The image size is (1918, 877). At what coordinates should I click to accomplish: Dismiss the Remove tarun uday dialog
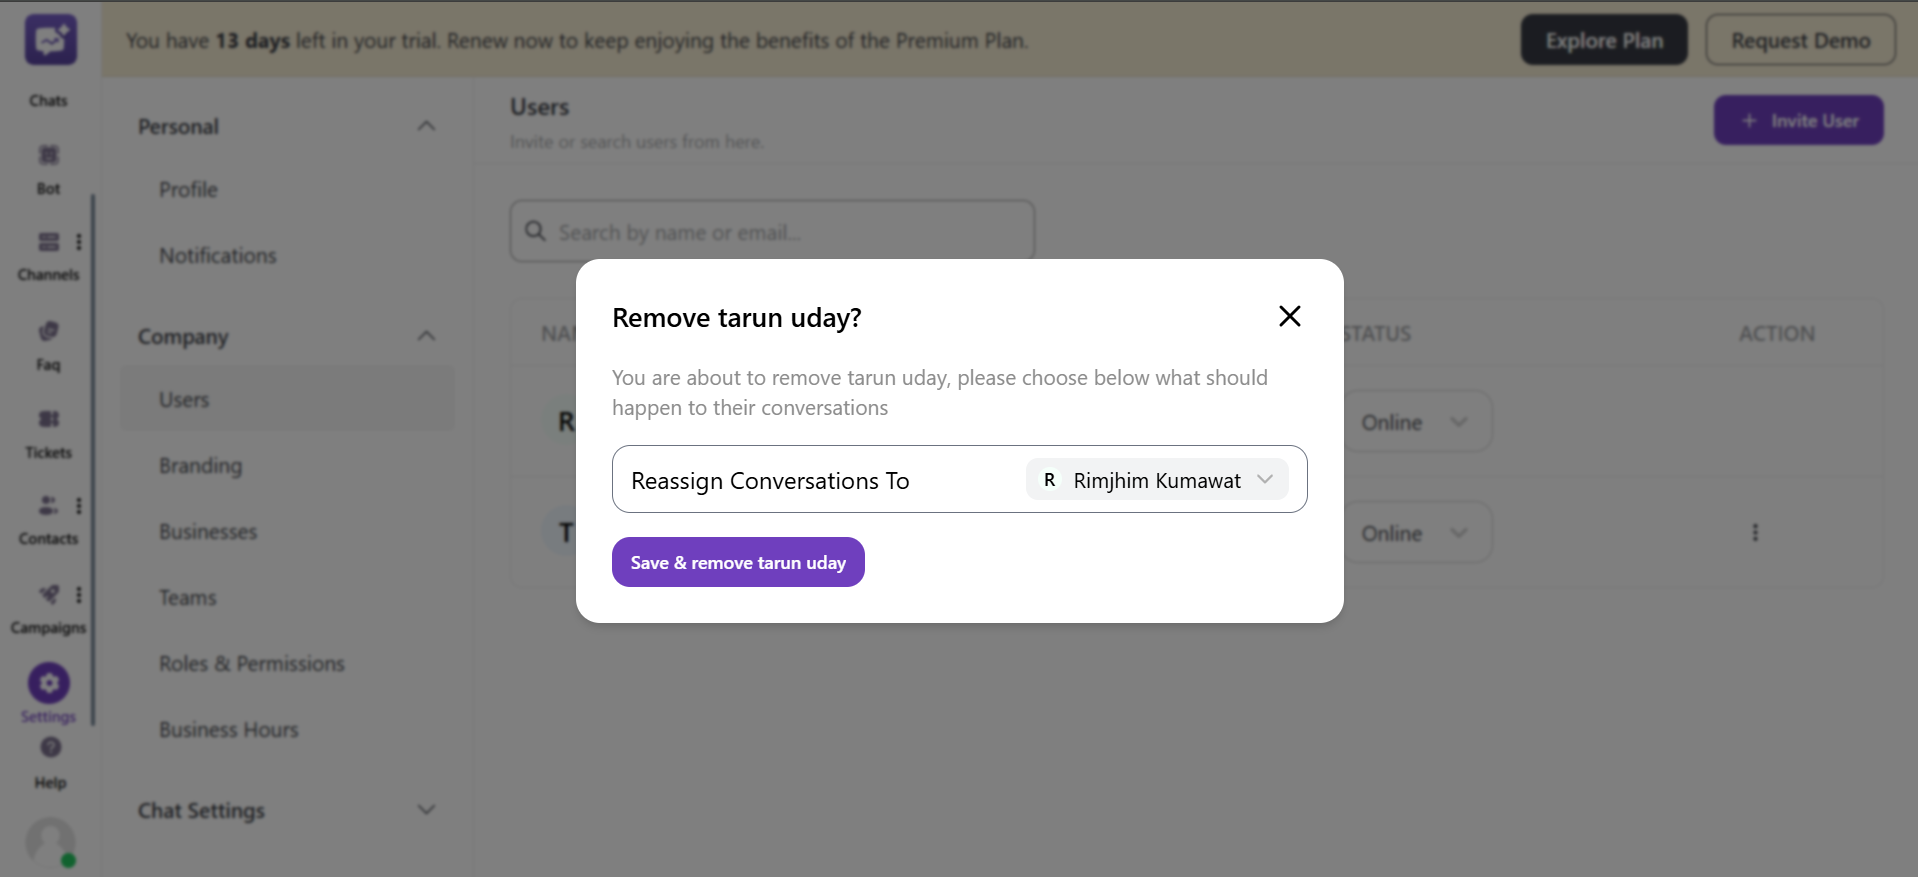coord(1289,316)
